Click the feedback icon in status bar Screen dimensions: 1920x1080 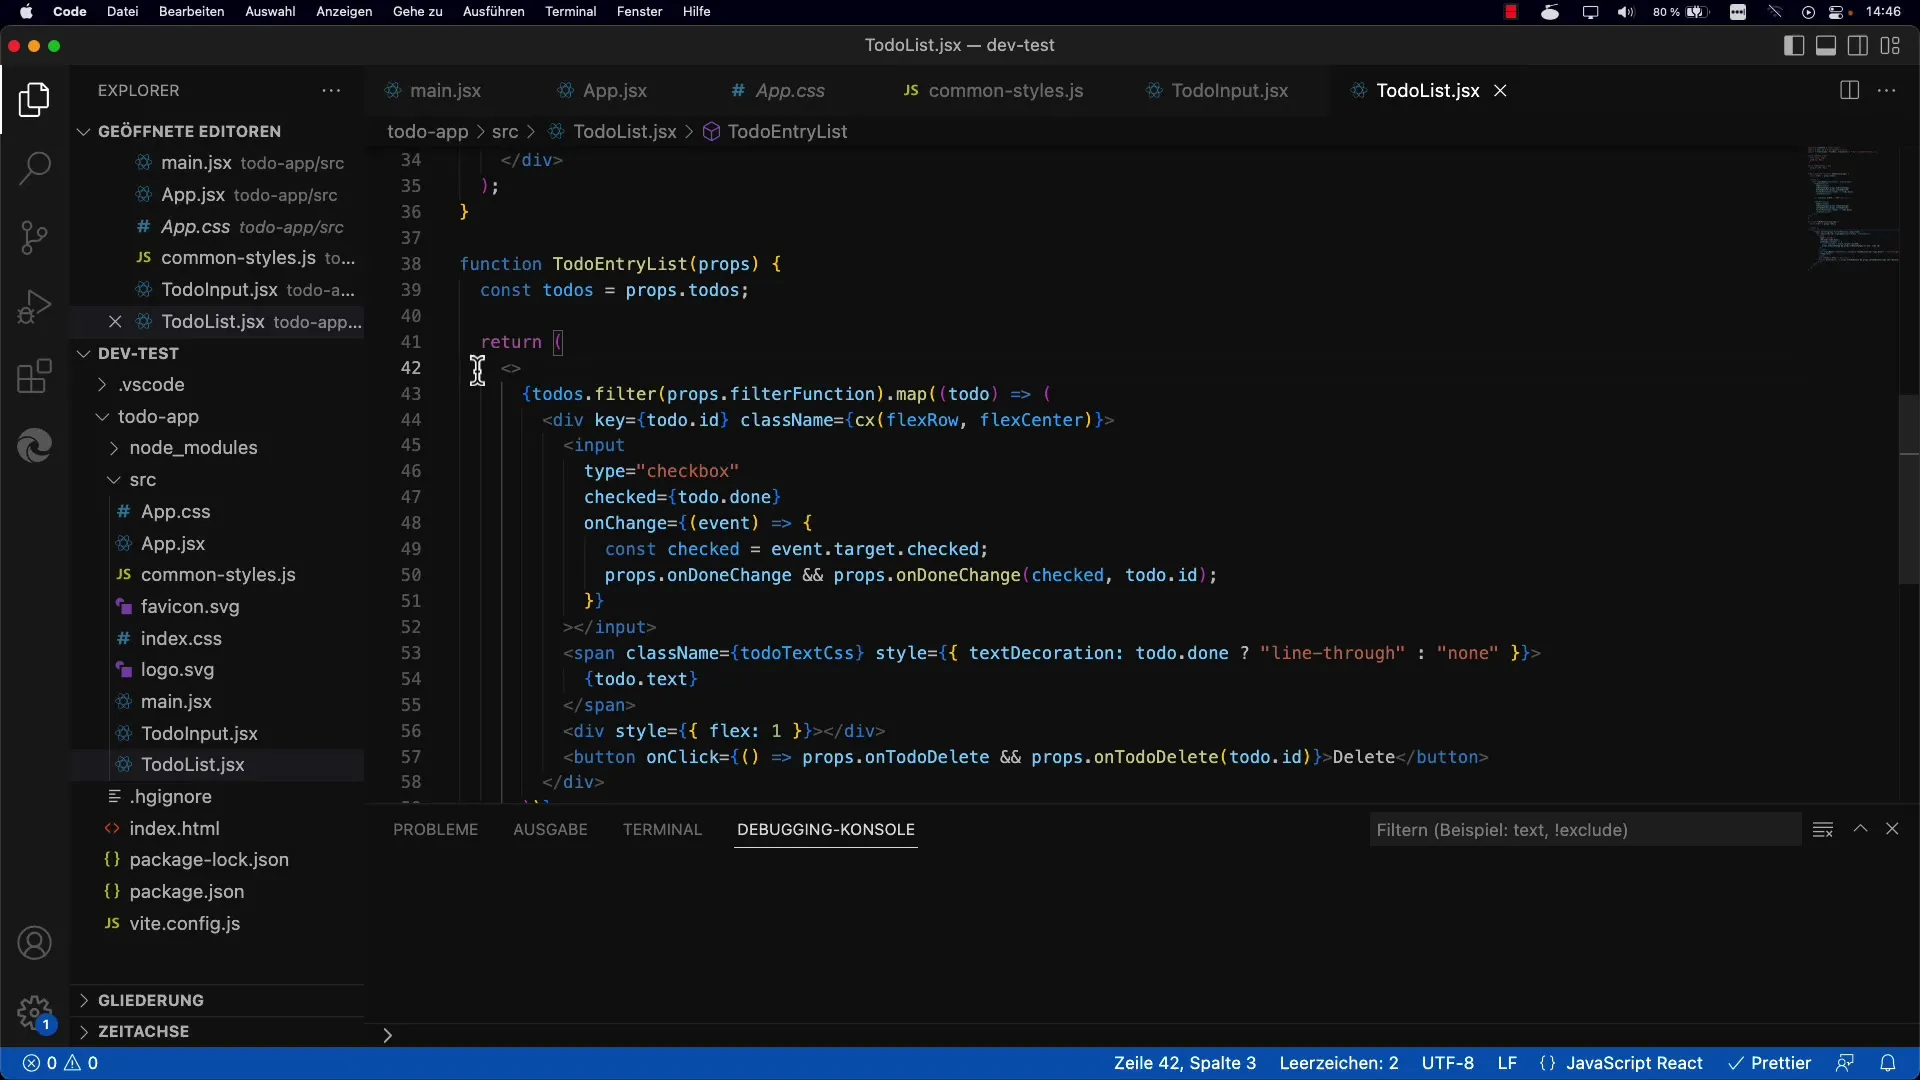[x=1845, y=1063]
